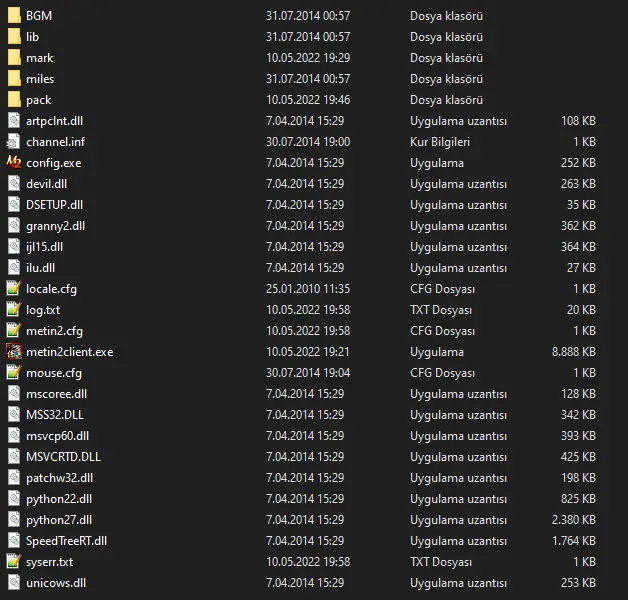
Task: Click the date 30.07.2014 19:04
Action: pos(308,372)
